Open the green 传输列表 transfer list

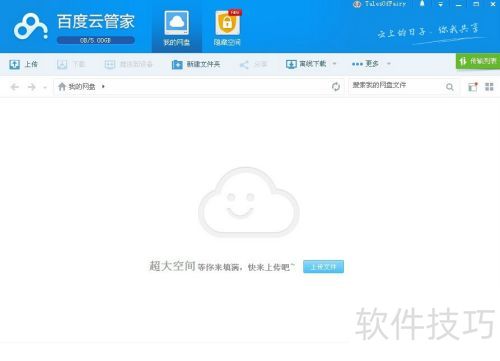[478, 61]
